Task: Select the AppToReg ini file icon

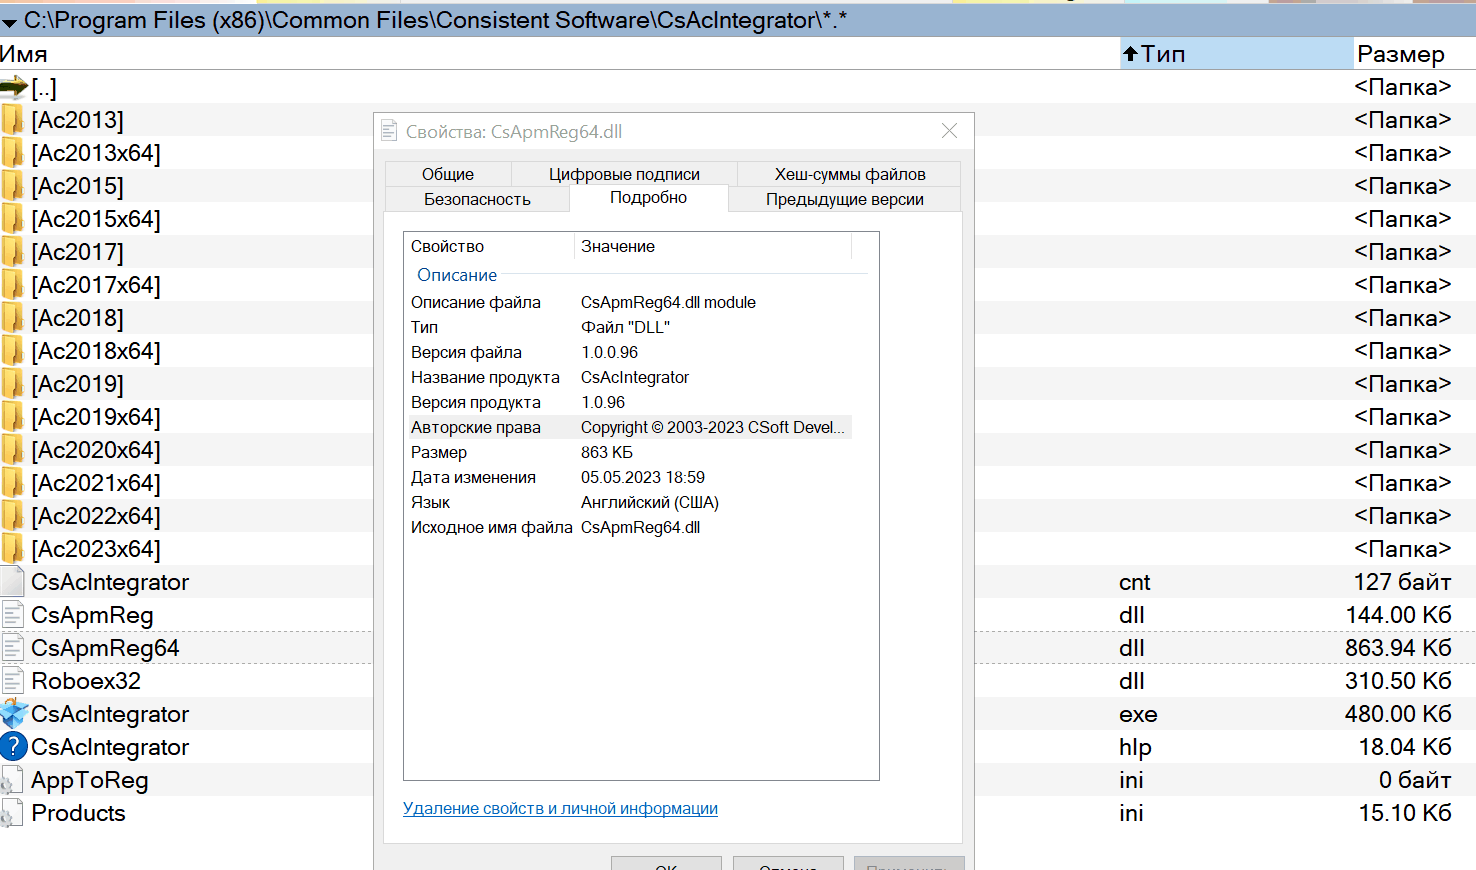Action: (x=13, y=781)
